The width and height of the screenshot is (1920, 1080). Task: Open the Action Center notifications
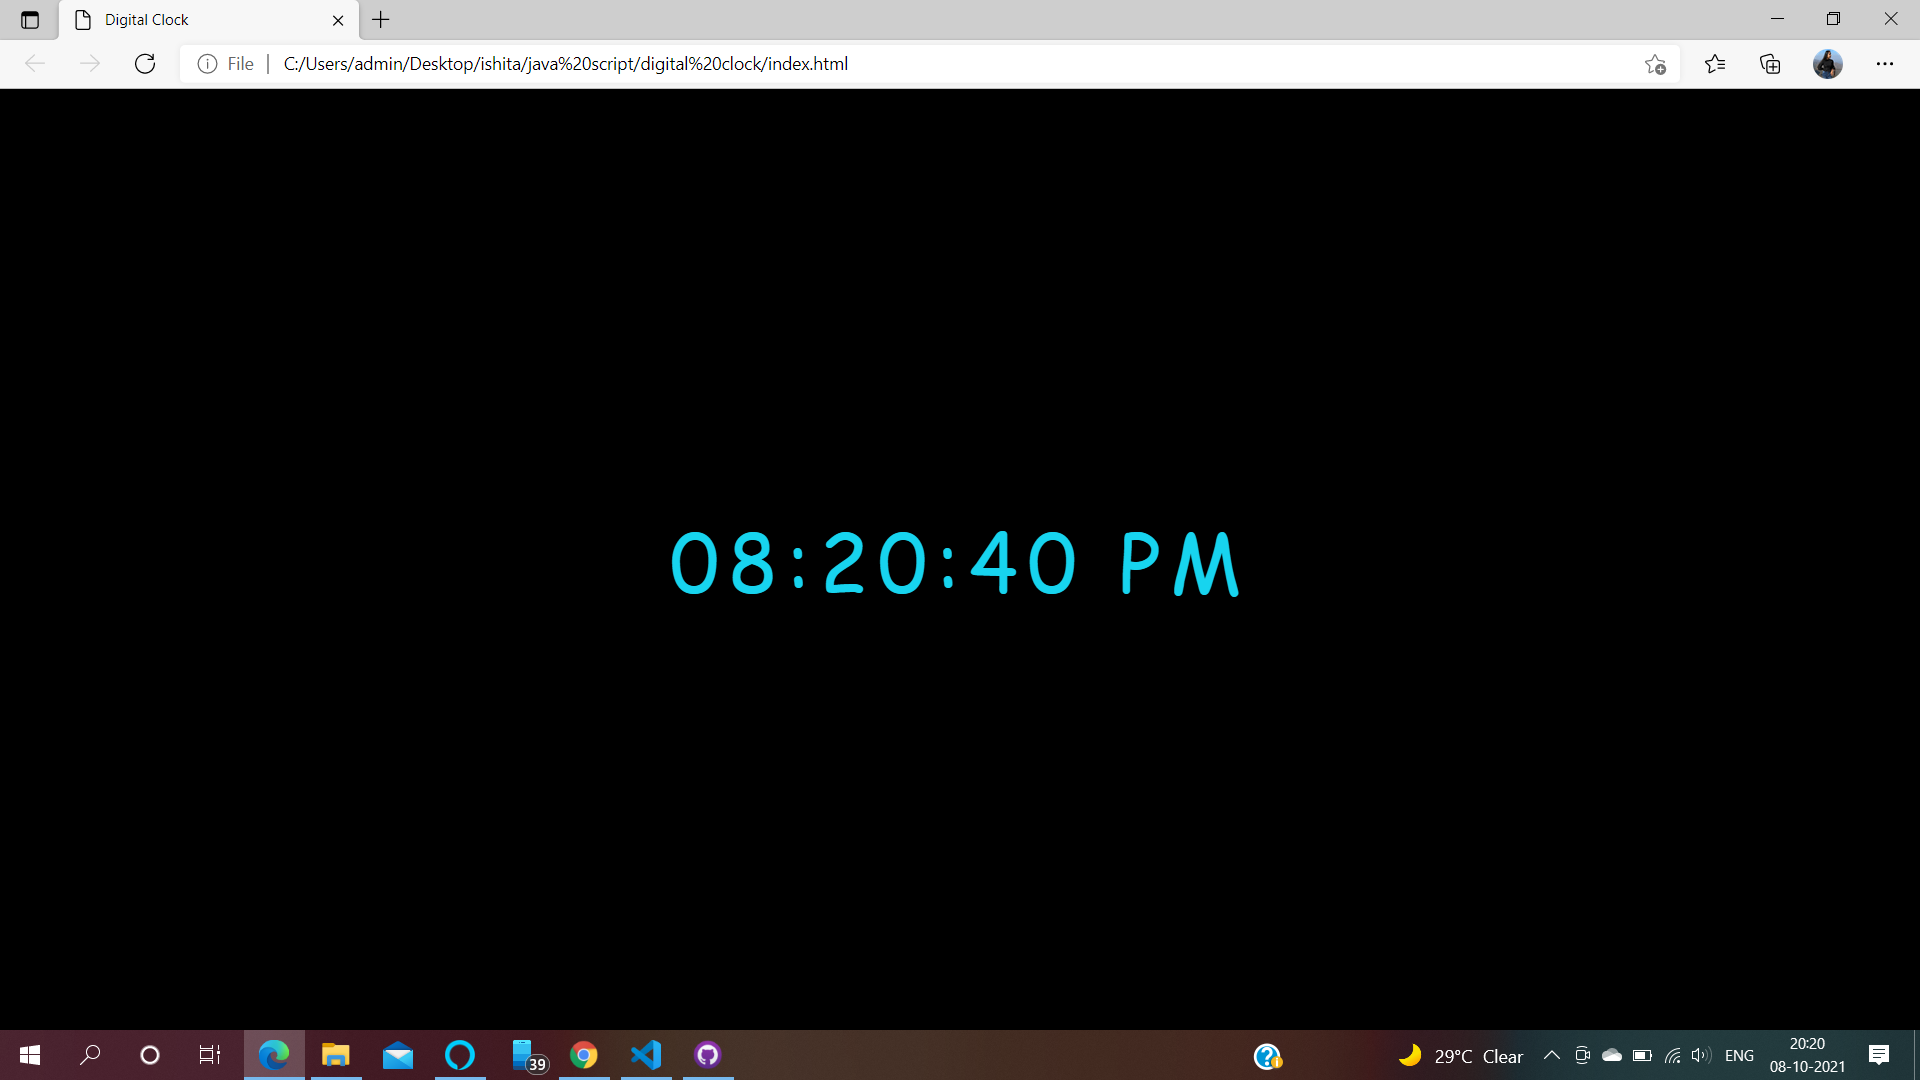point(1878,1055)
